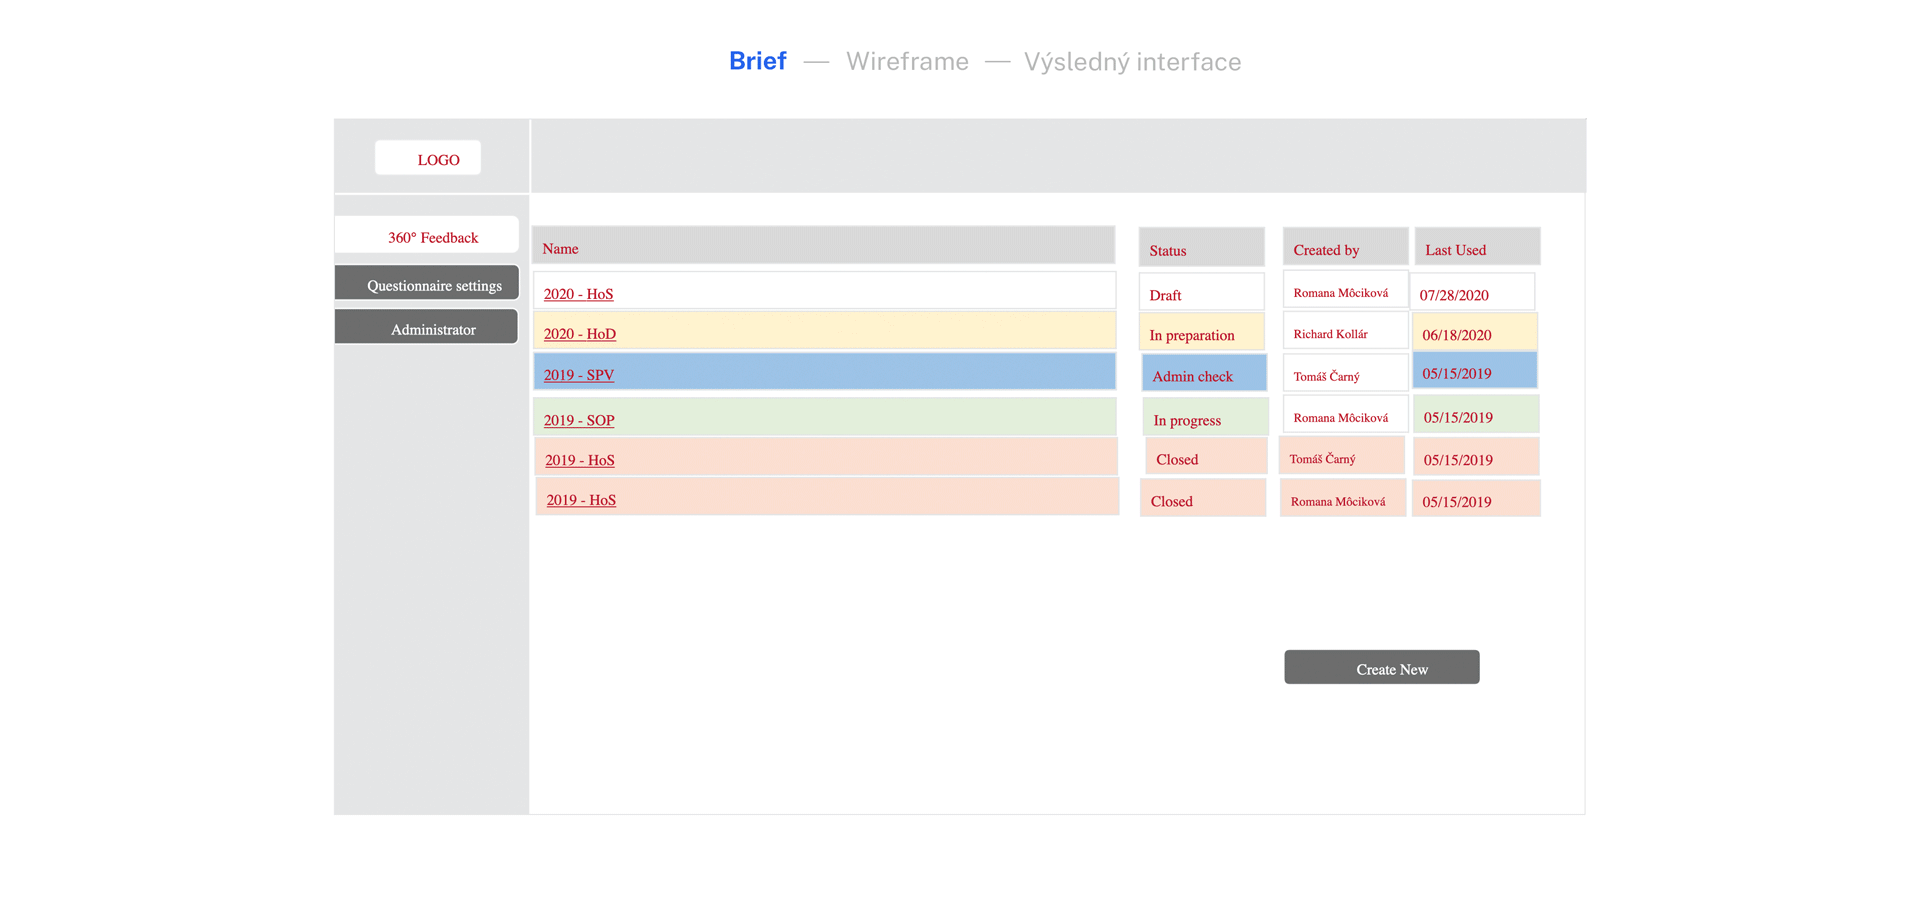The width and height of the screenshot is (1920, 922).
Task: Click Tomáš Čarný in the closed 2019 - HoS row
Action: 1341,456
